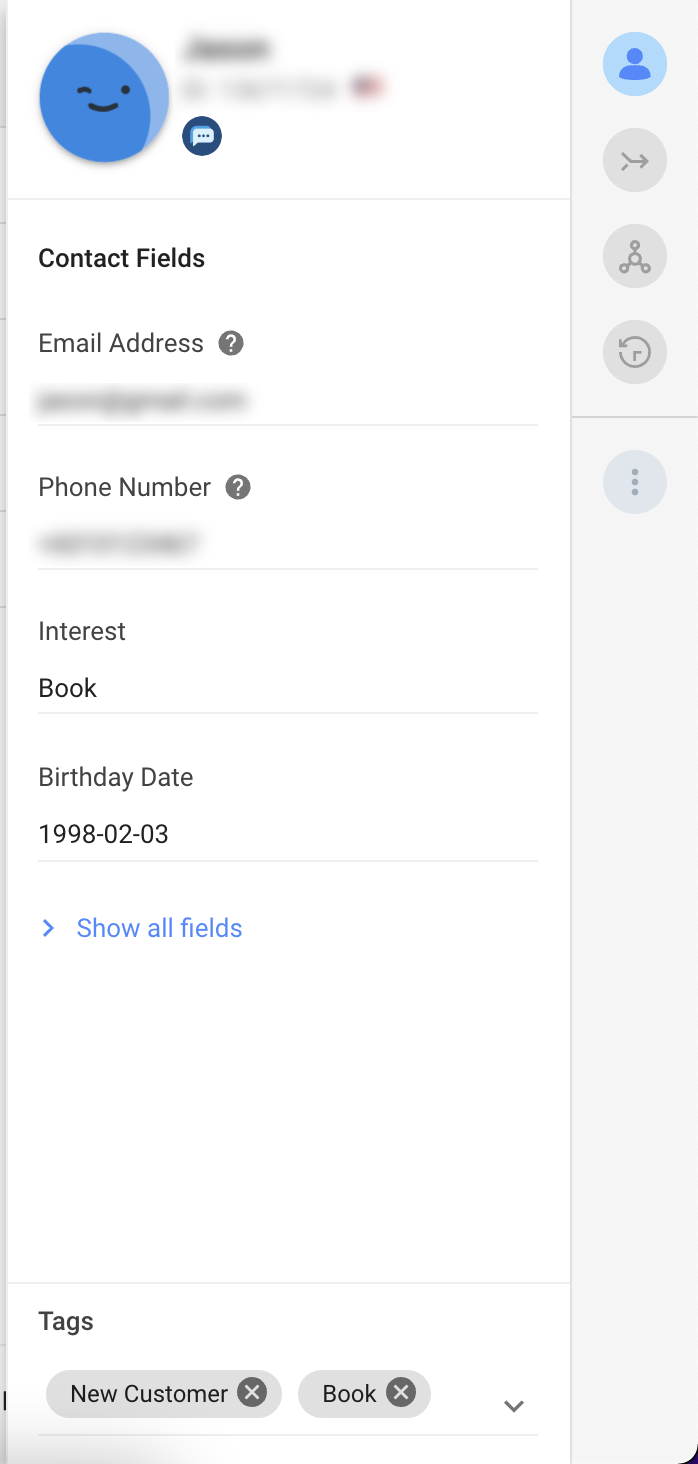
Task: Click the Book tag chip label
Action: coord(349,1394)
